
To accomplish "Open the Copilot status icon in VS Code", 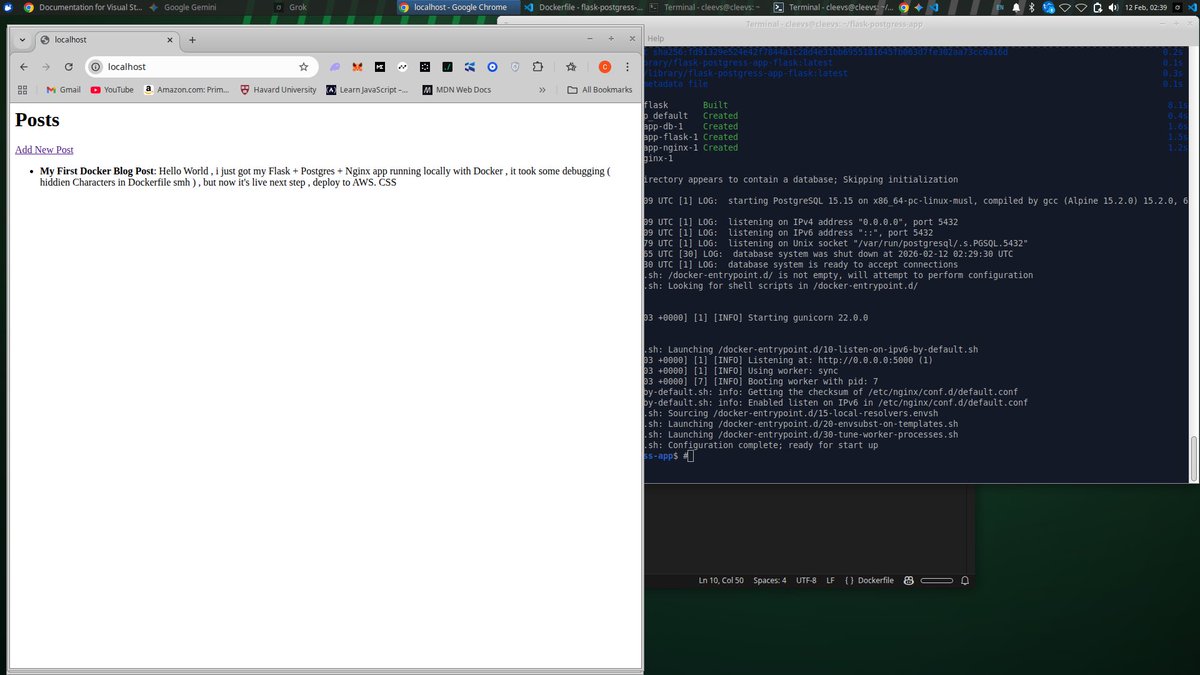I will point(908,580).
